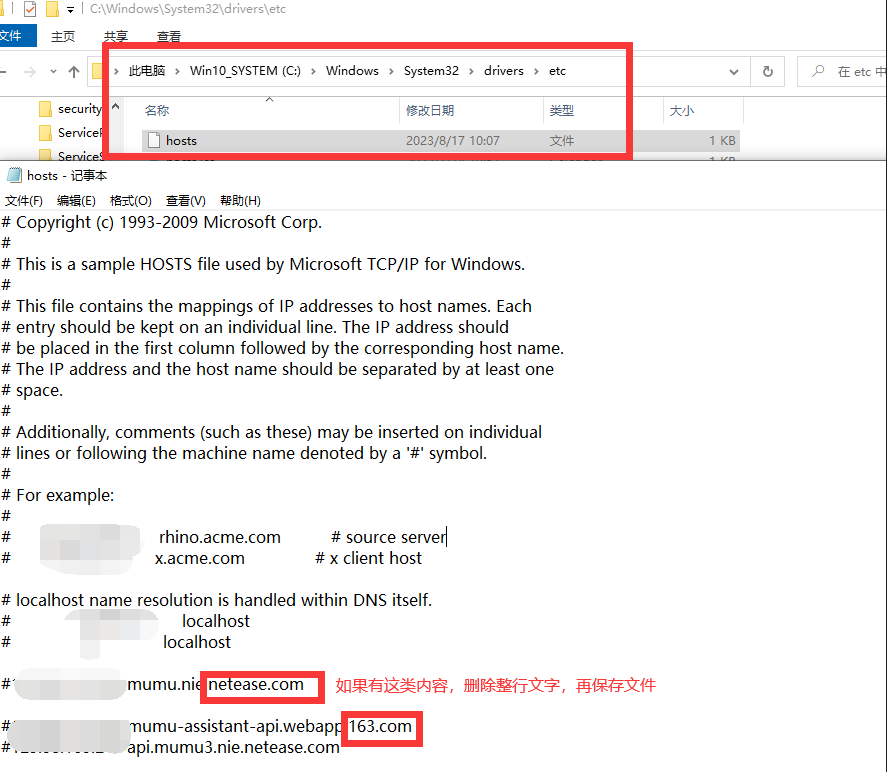This screenshot has height=772, width=887.
Task: Open Notepad 查看(V) menu
Action: pos(186,201)
